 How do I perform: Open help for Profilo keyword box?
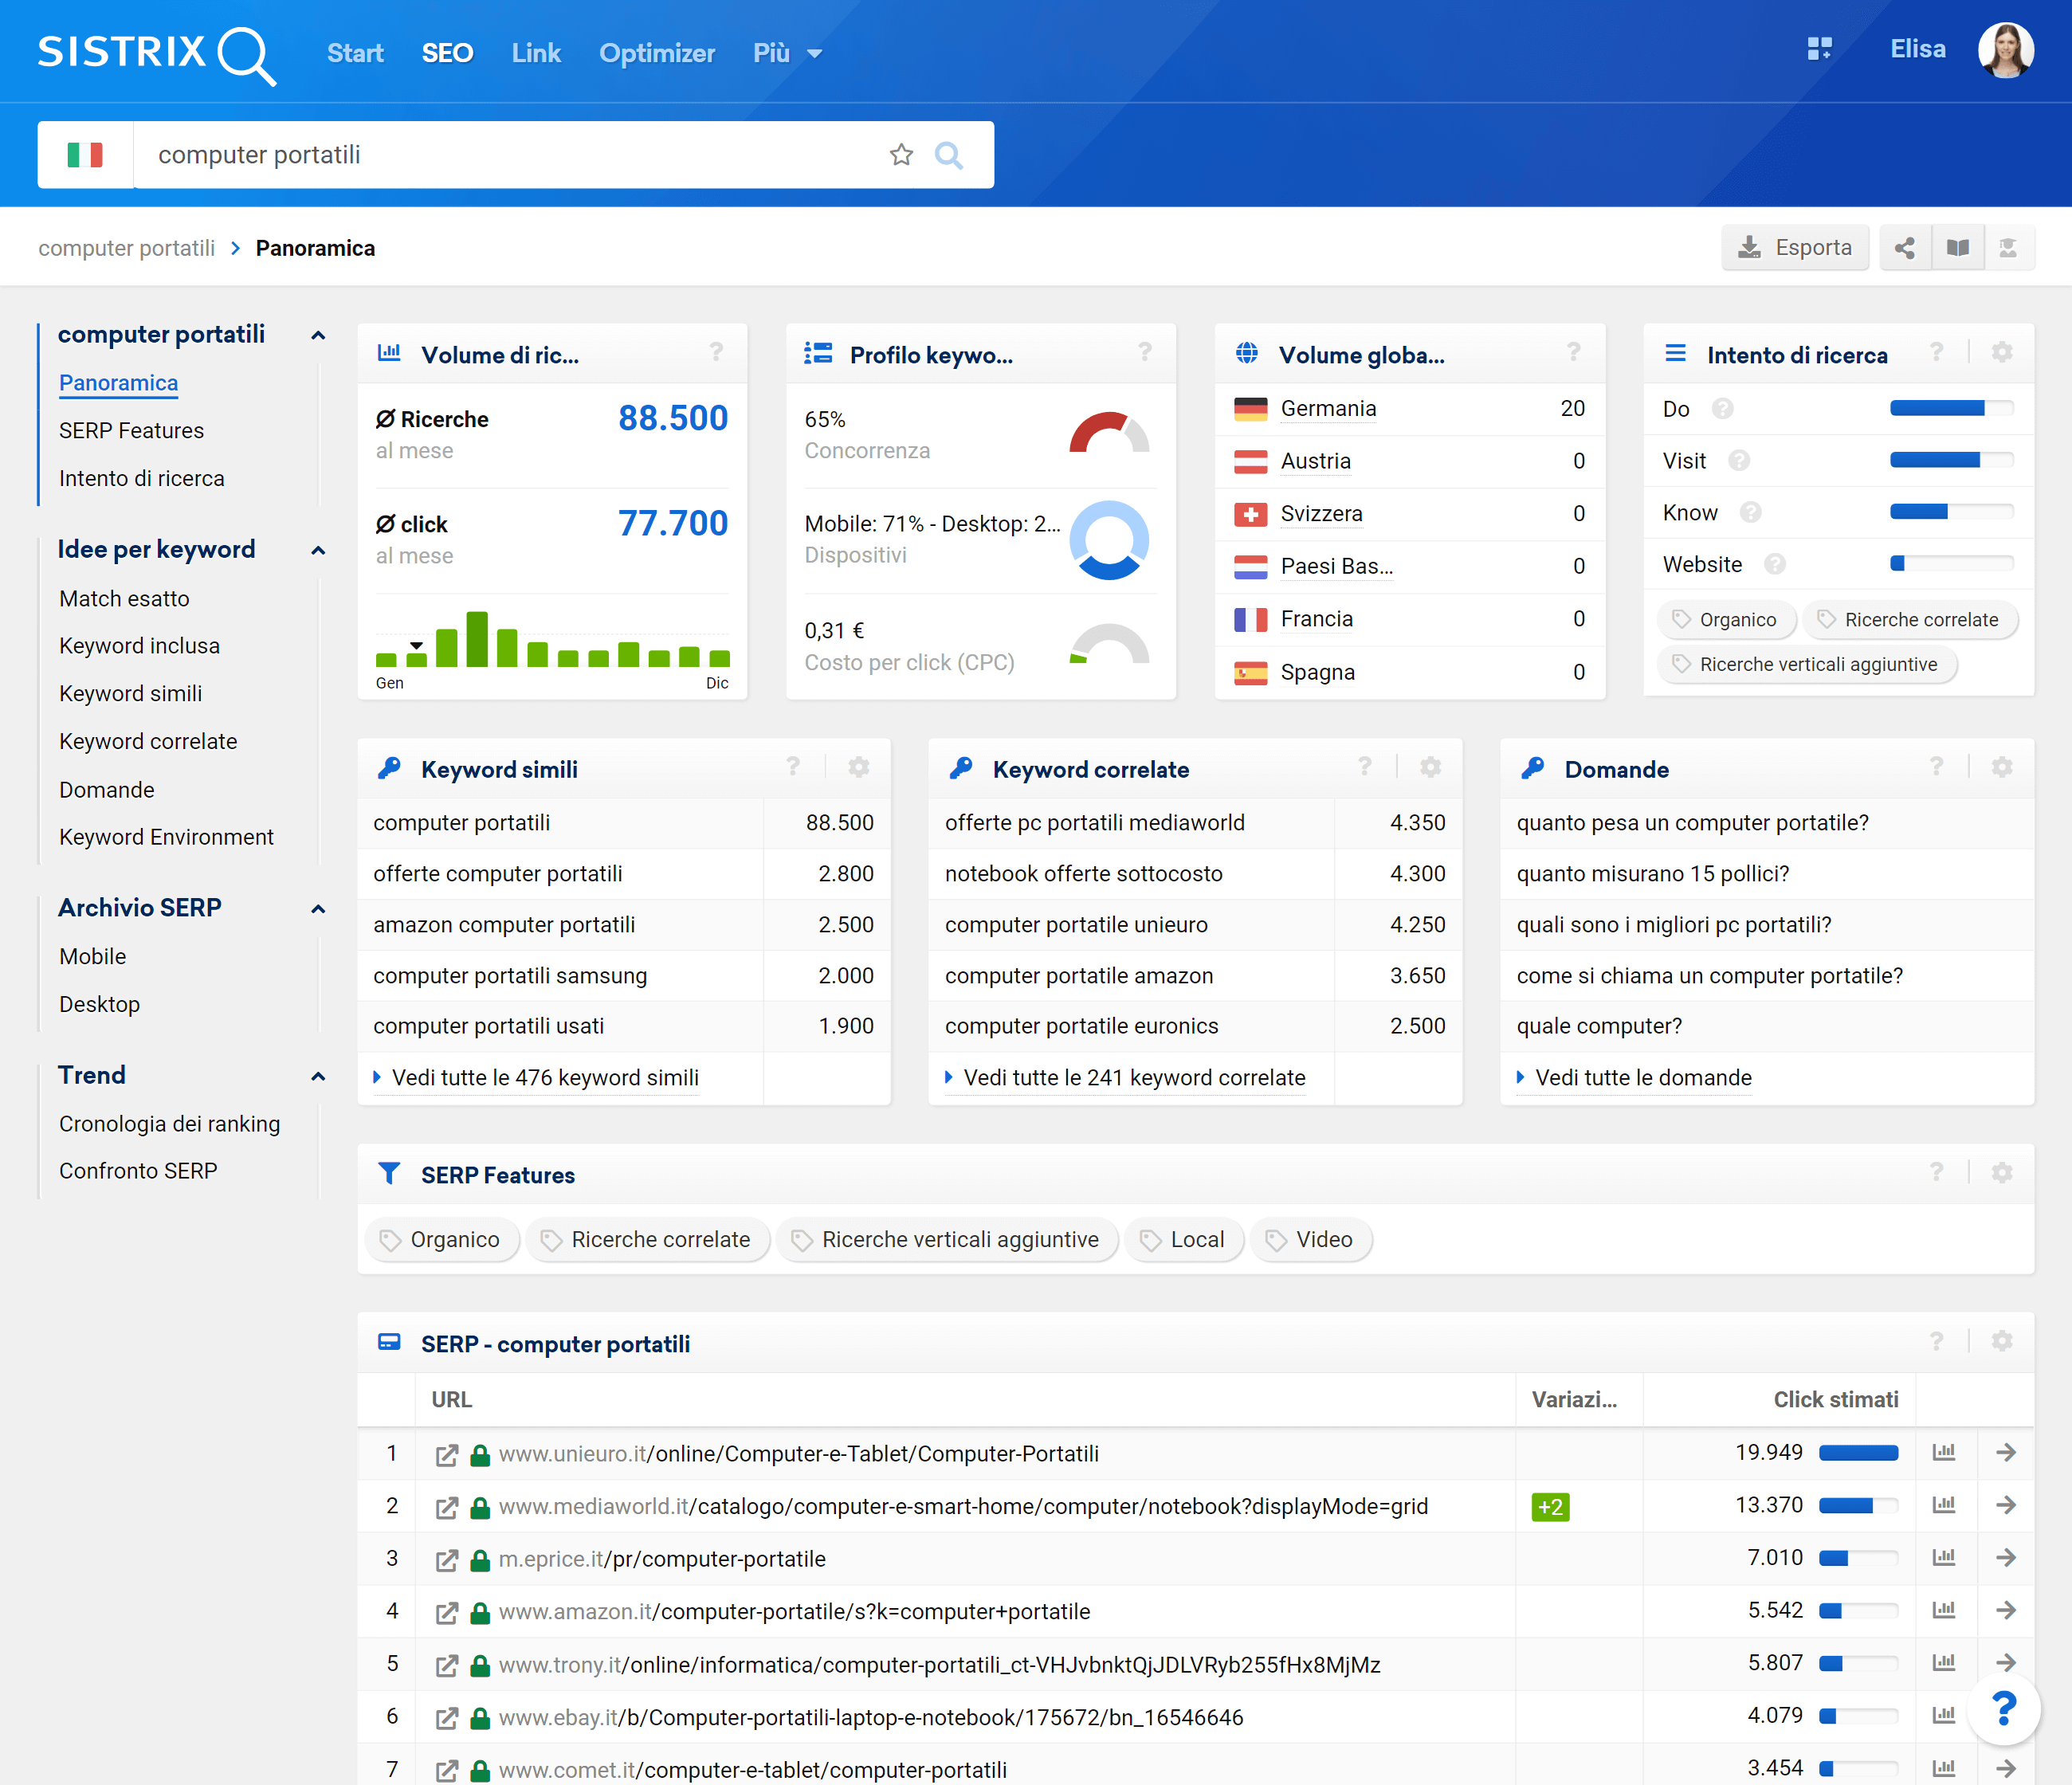click(1145, 352)
